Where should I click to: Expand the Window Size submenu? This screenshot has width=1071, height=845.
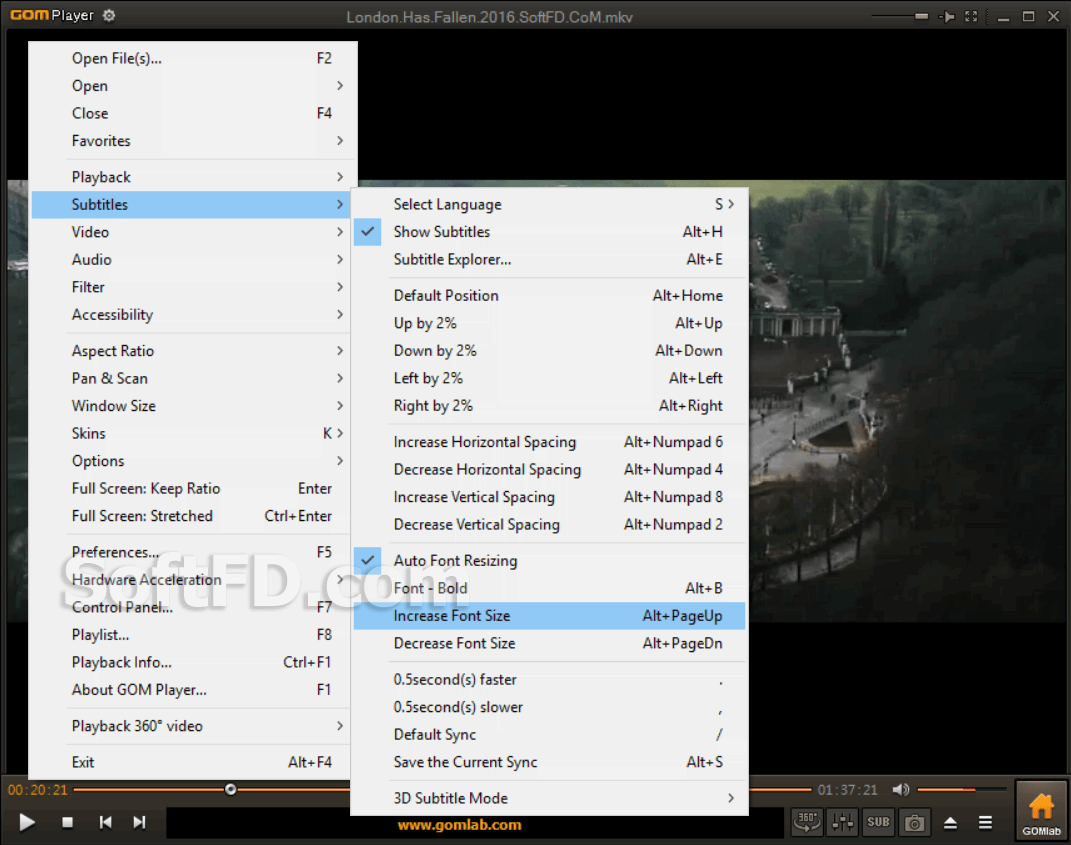tap(191, 406)
